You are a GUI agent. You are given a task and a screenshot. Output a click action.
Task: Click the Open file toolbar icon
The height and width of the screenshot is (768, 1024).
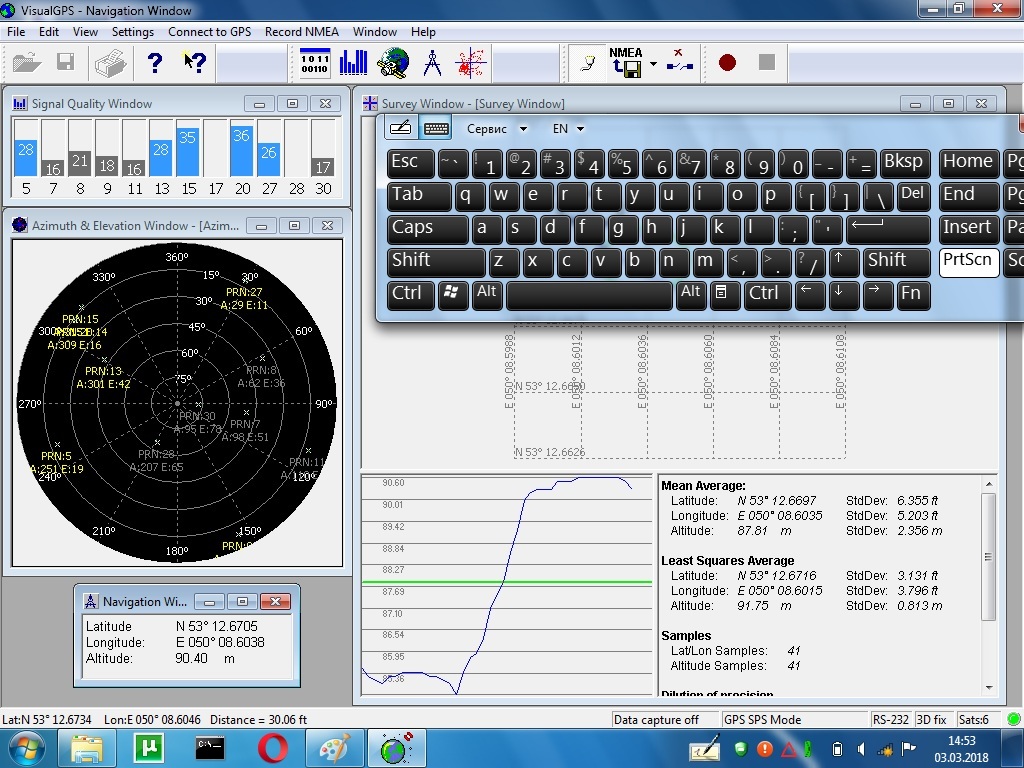click(x=27, y=63)
